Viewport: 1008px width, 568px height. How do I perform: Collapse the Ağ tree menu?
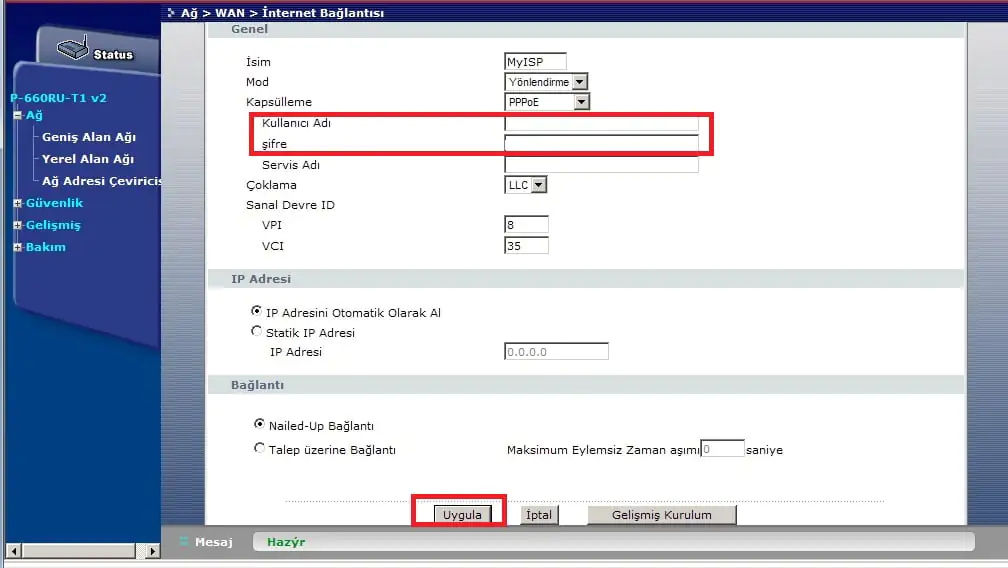17,115
